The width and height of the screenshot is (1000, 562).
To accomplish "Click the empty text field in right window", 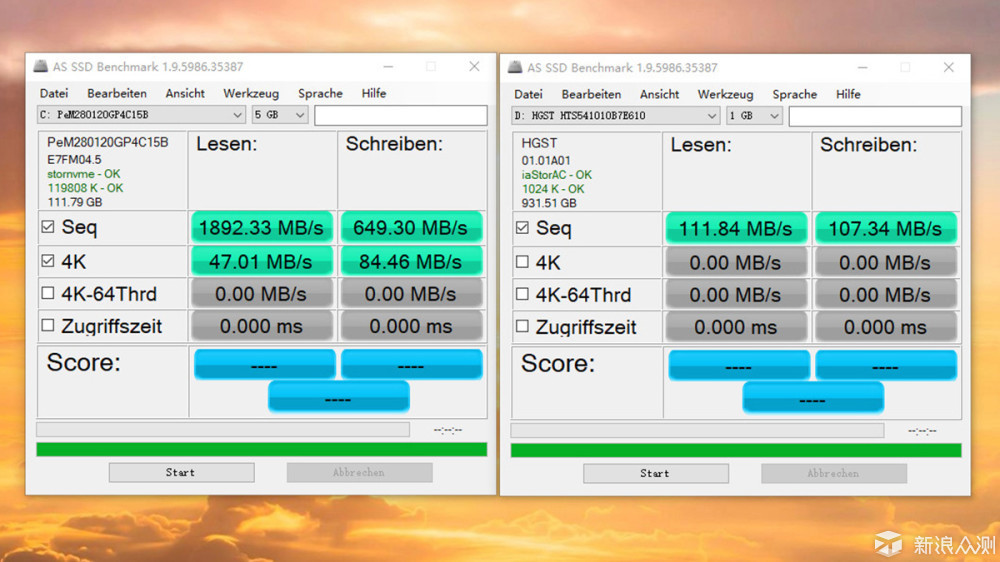I will pyautogui.click(x=875, y=116).
